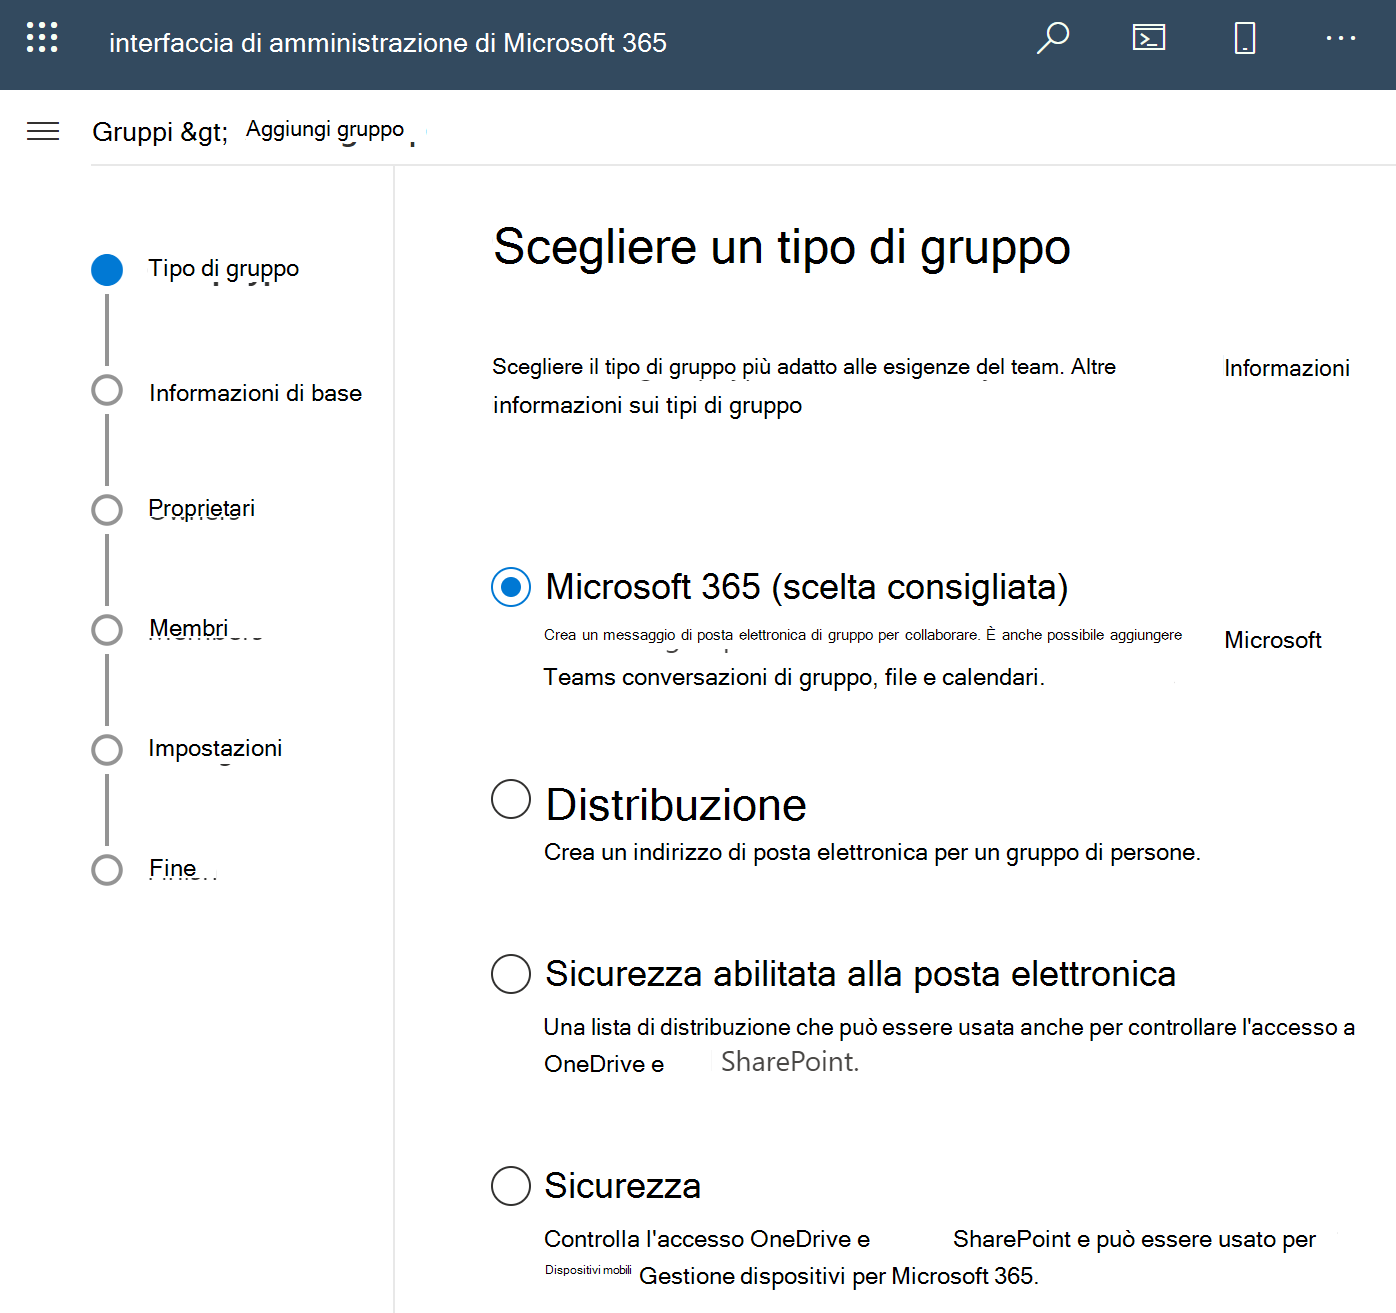The image size is (1396, 1313).
Task: Open the Cloud Shell terminal icon
Action: tap(1149, 38)
